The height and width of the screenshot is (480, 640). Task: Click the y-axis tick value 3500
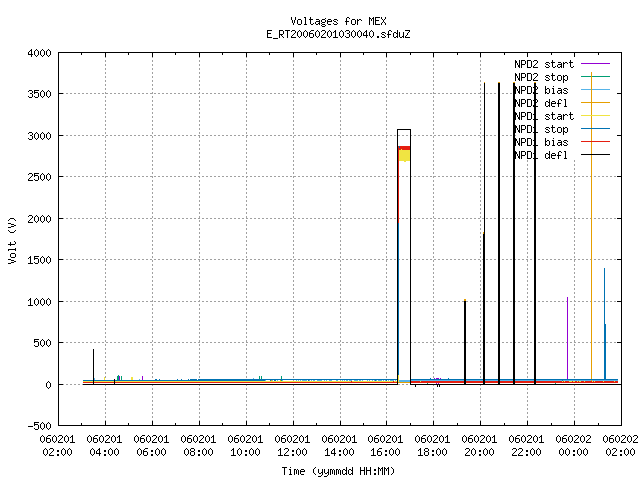pos(40,94)
